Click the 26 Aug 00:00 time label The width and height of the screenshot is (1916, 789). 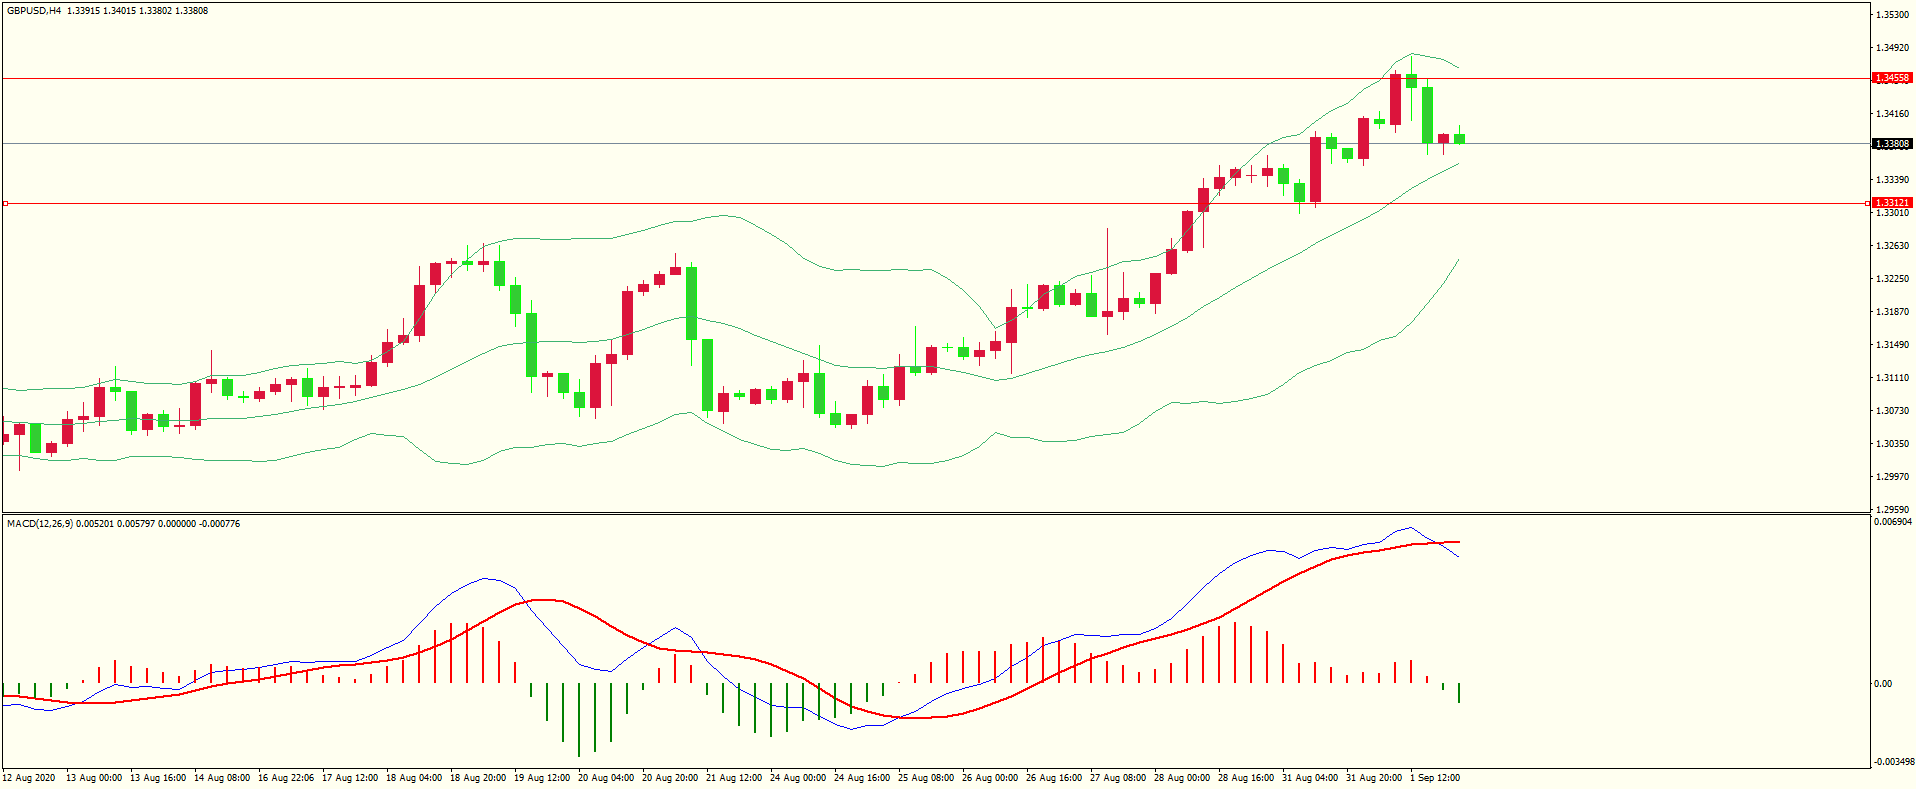[990, 778]
